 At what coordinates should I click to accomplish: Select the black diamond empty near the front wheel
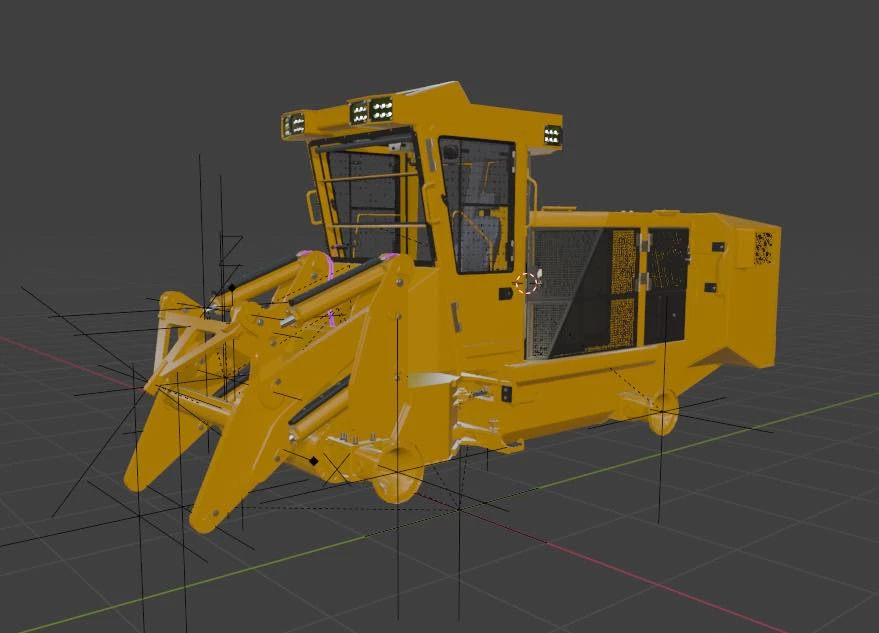[314, 461]
